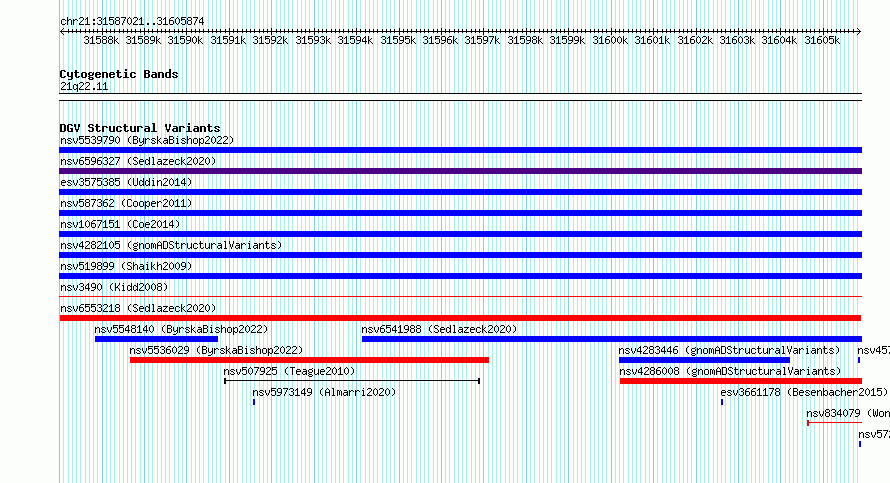
Task: Open the esv3661178 (Besenbacher2015) label
Action: click(x=804, y=392)
